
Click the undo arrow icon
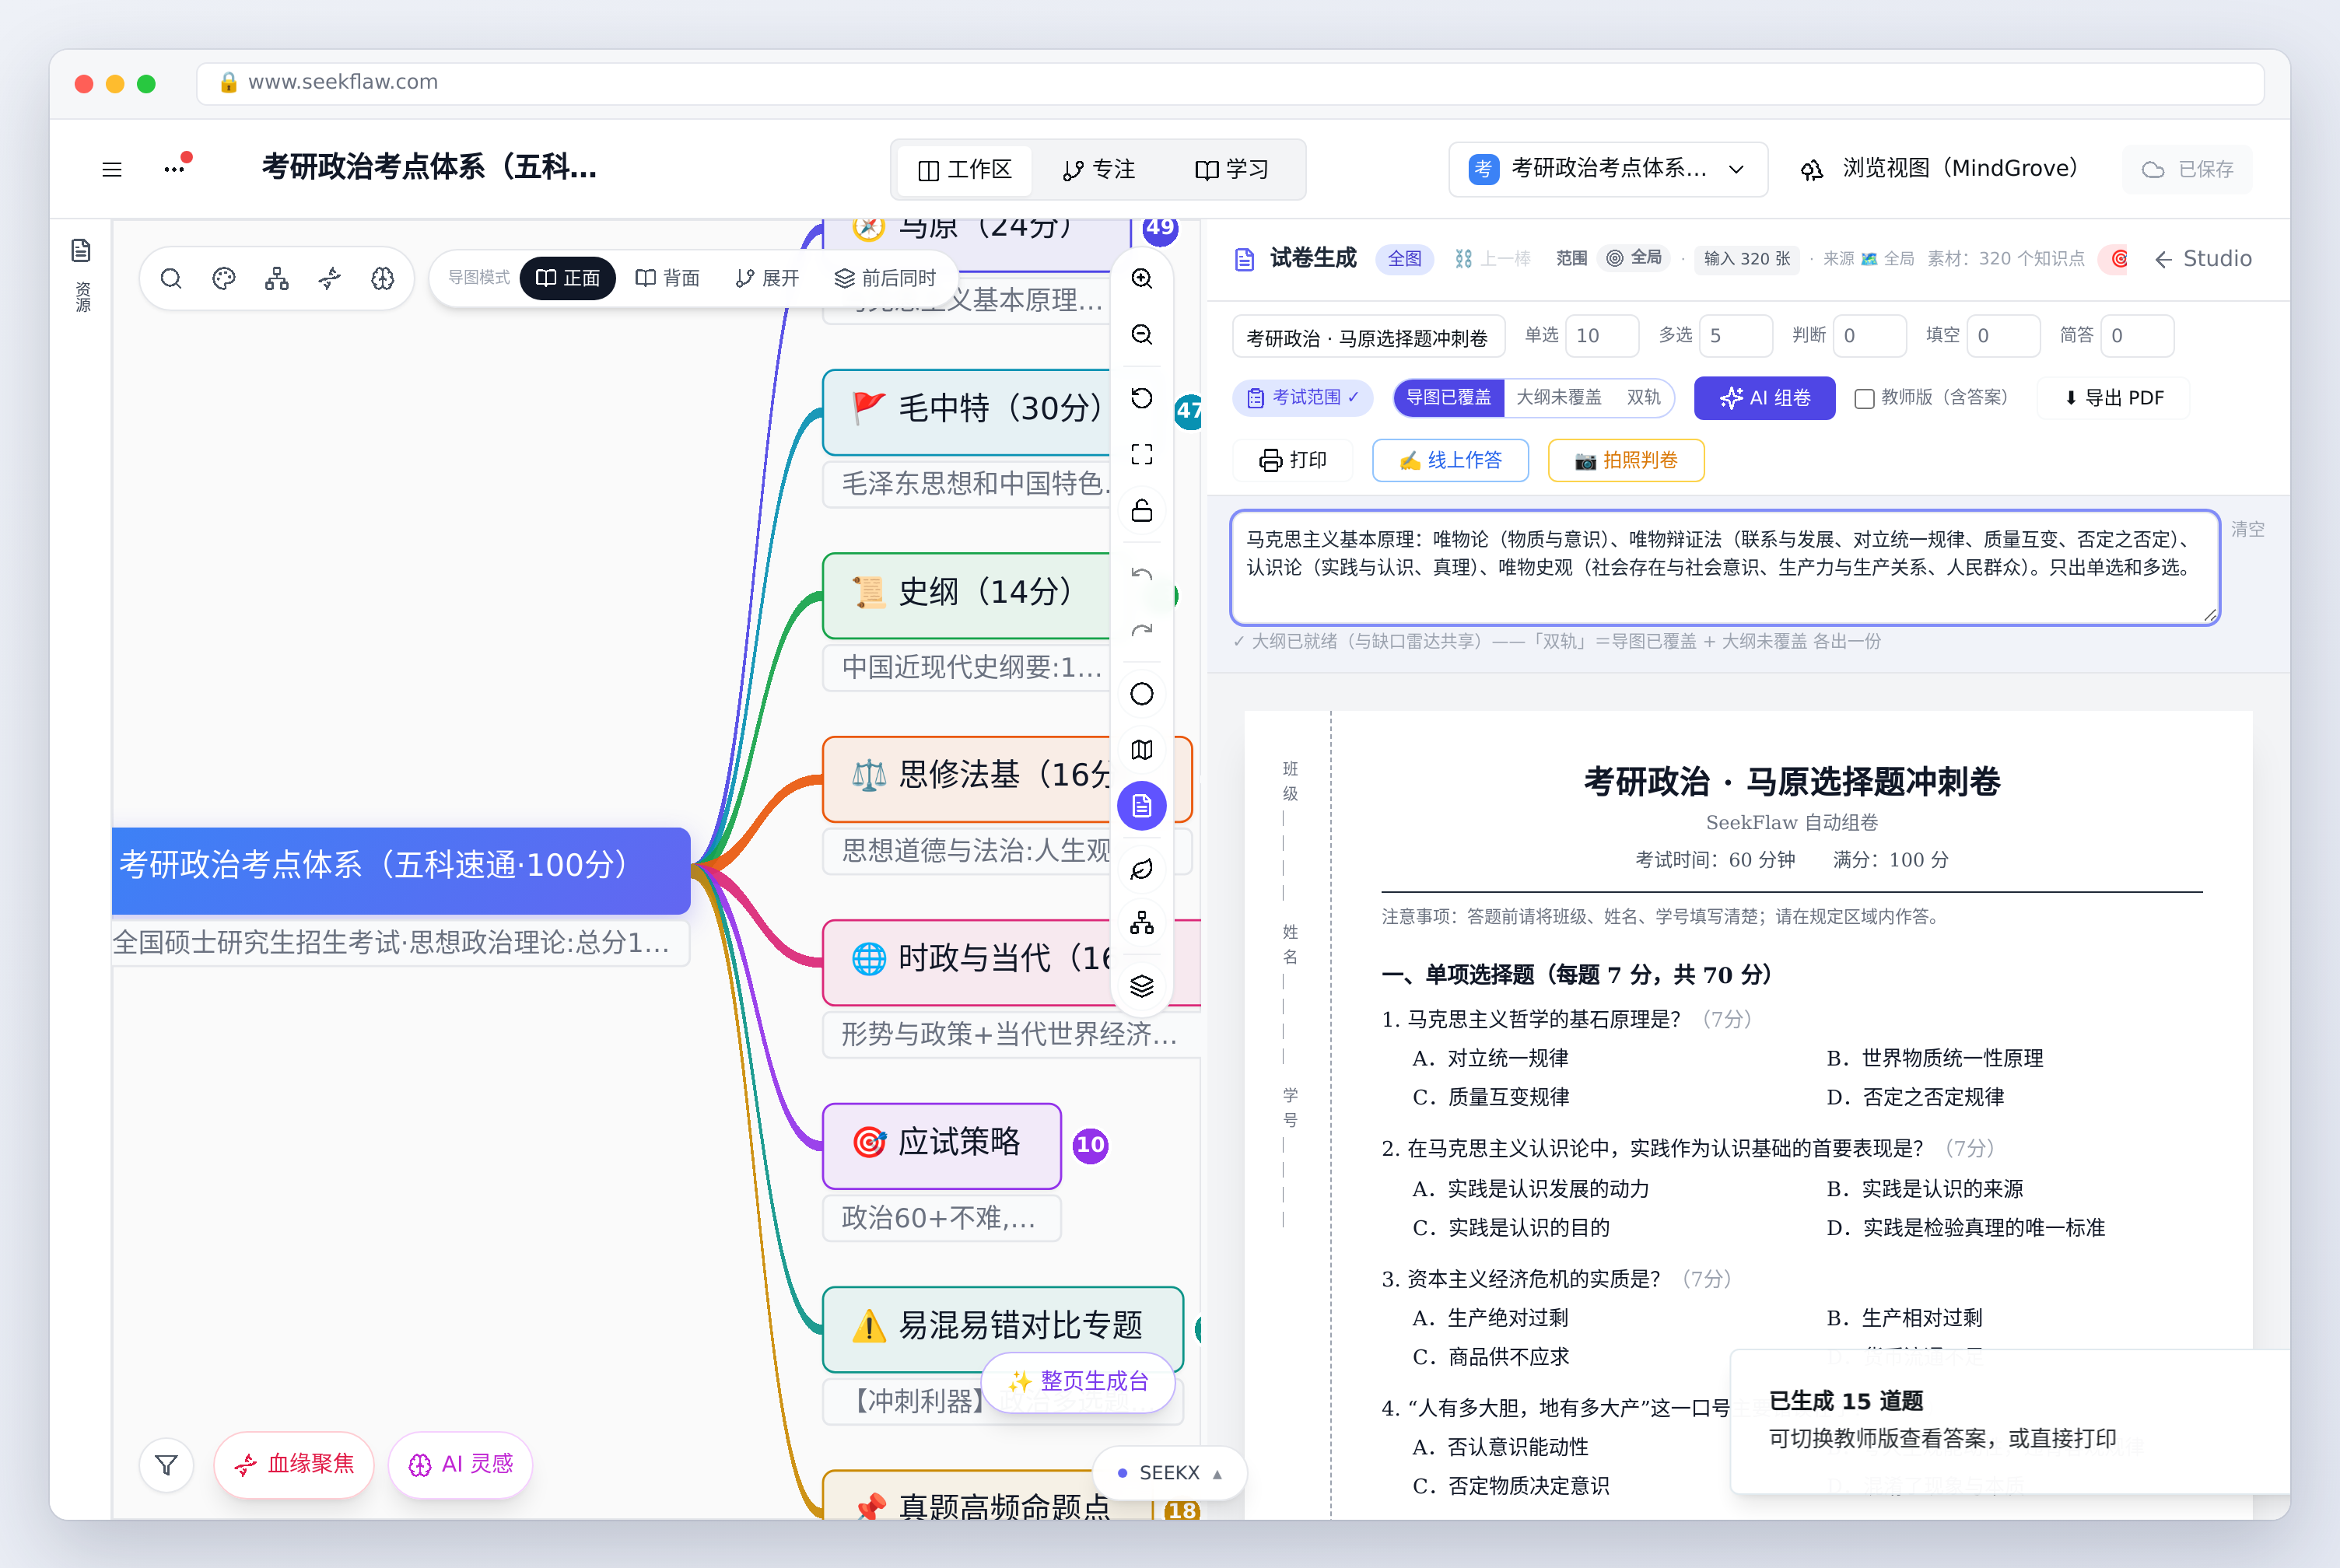(x=1142, y=574)
